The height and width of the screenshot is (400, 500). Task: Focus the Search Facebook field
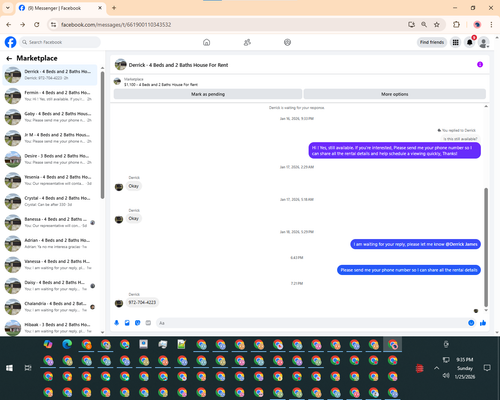point(60,42)
